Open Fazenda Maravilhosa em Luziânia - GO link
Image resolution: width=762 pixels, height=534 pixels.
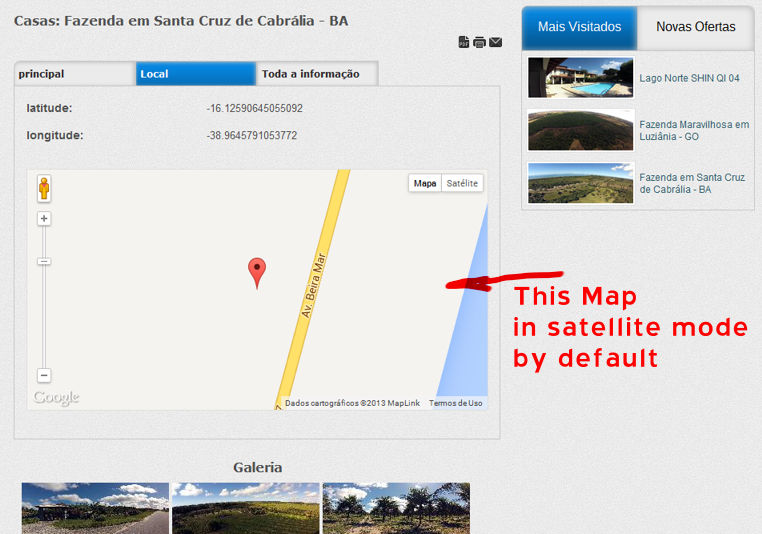tap(694, 131)
